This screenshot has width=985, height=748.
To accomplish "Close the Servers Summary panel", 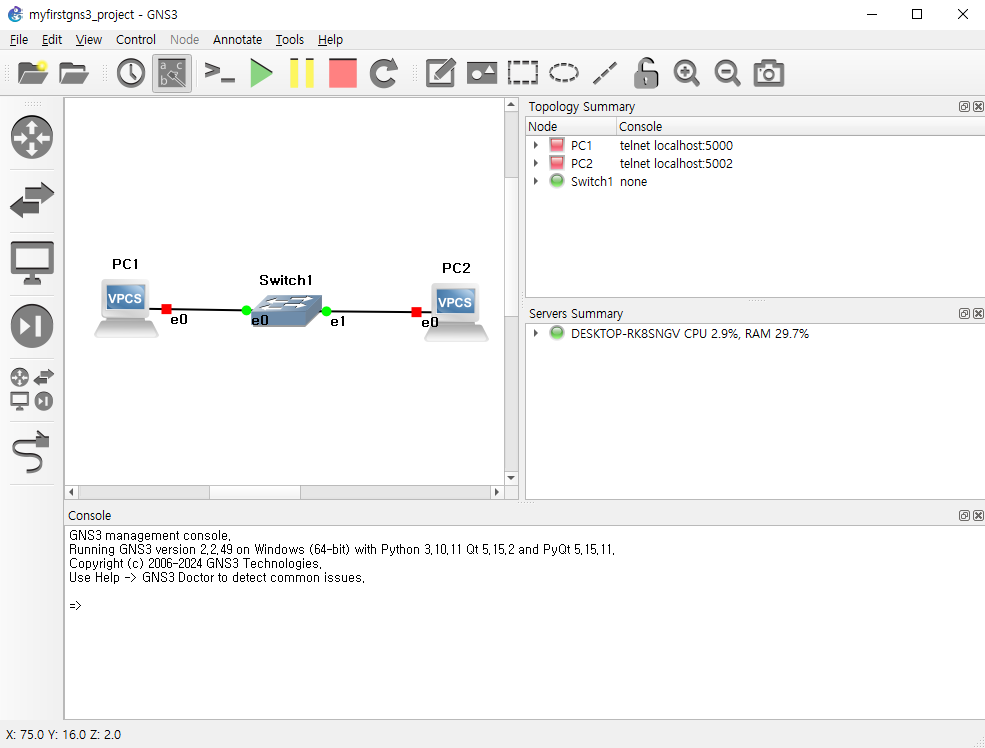I will pos(978,313).
